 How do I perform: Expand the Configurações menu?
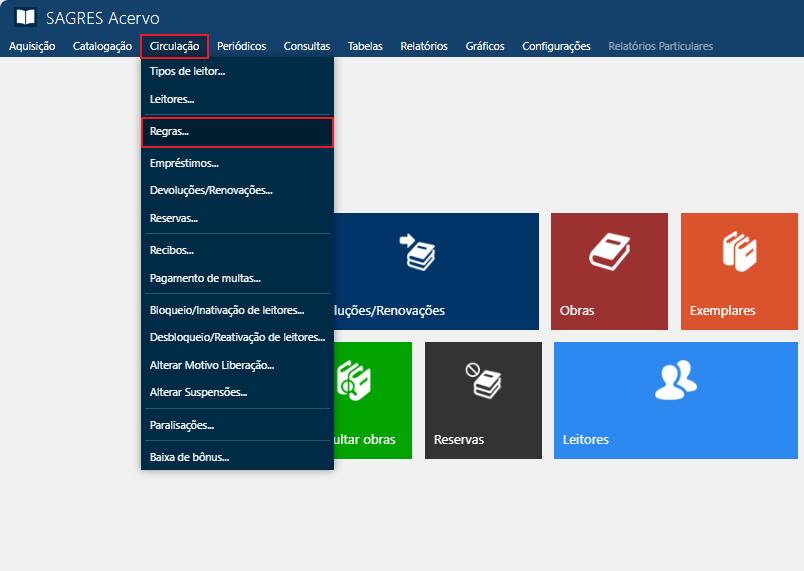coord(556,46)
